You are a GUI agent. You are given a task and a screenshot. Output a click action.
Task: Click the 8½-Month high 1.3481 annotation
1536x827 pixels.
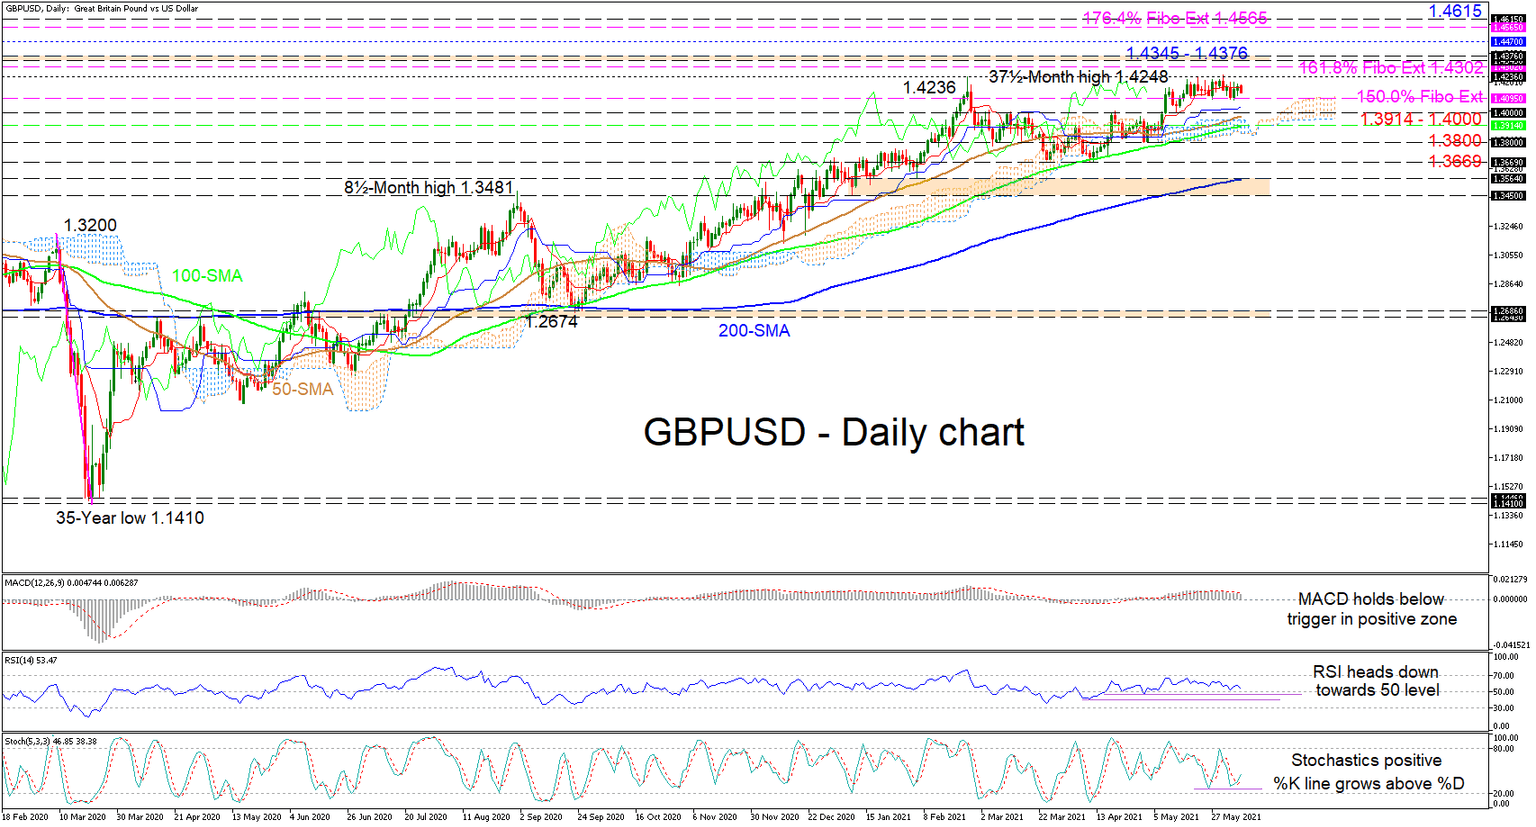428,187
